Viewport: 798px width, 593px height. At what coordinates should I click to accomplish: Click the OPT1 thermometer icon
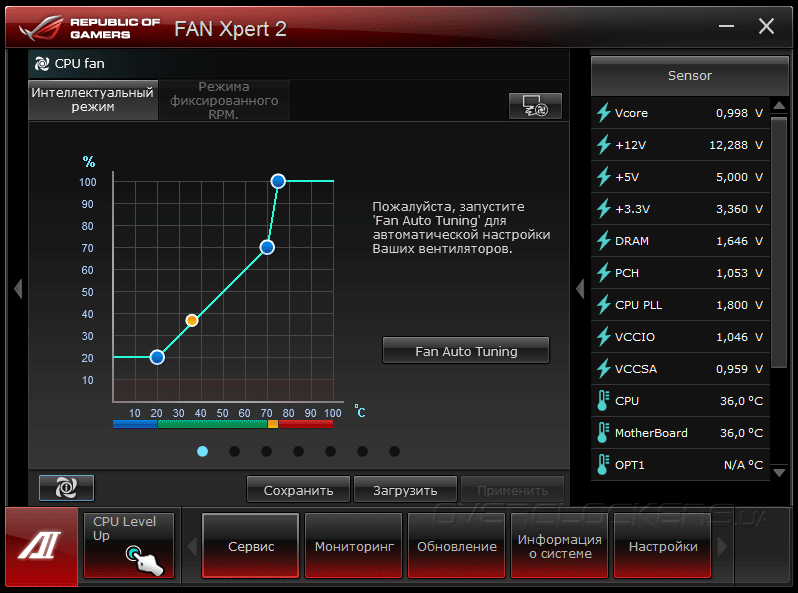[603, 465]
